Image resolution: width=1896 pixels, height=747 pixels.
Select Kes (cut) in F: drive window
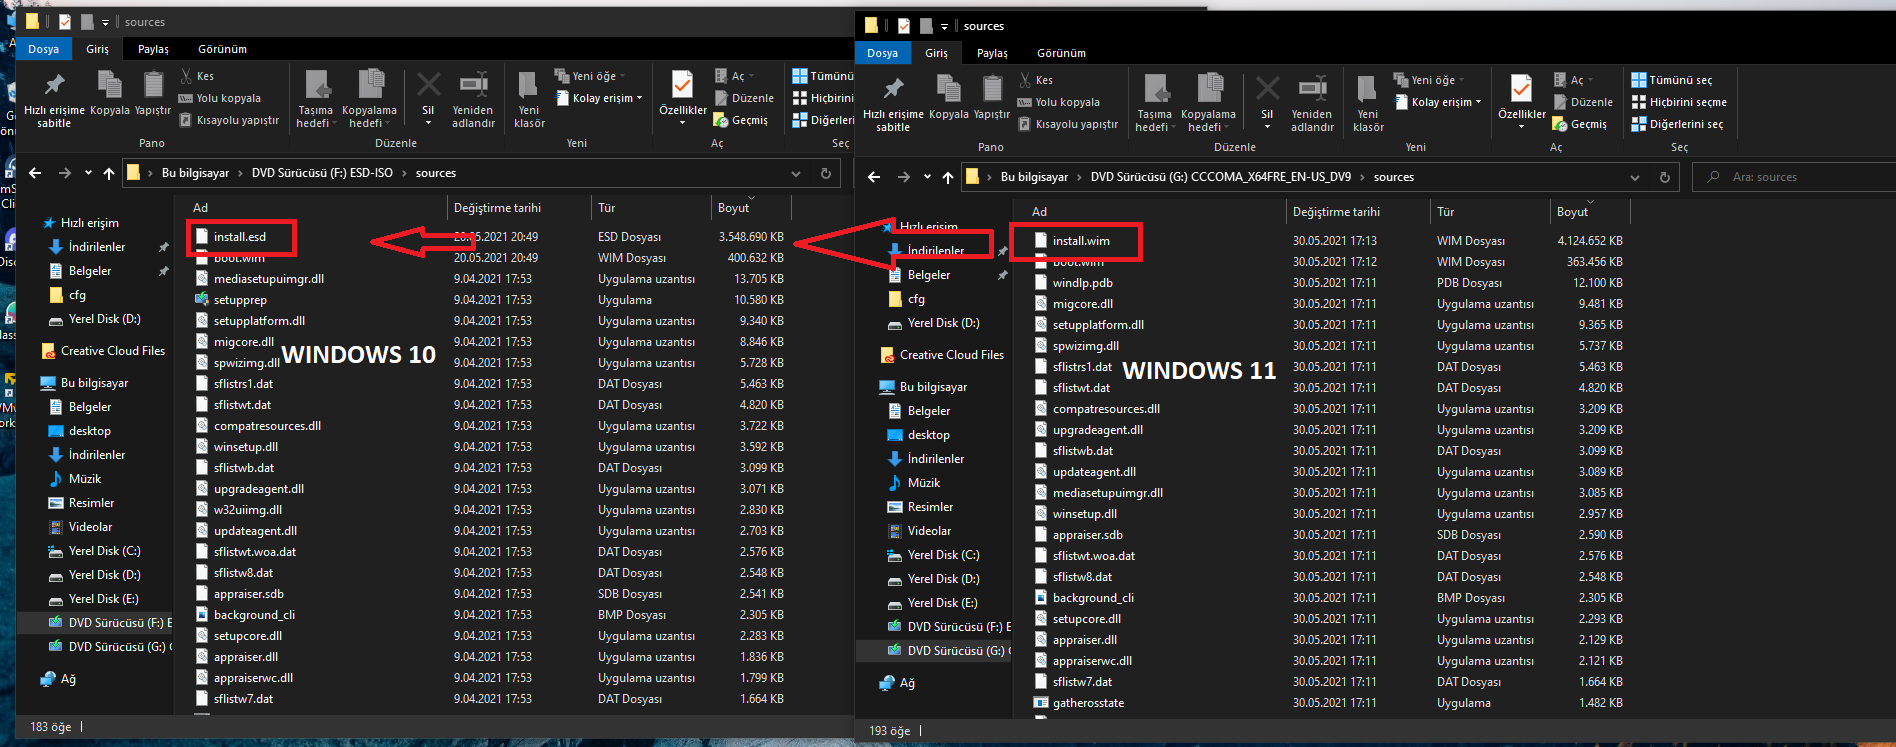pyautogui.click(x=196, y=76)
